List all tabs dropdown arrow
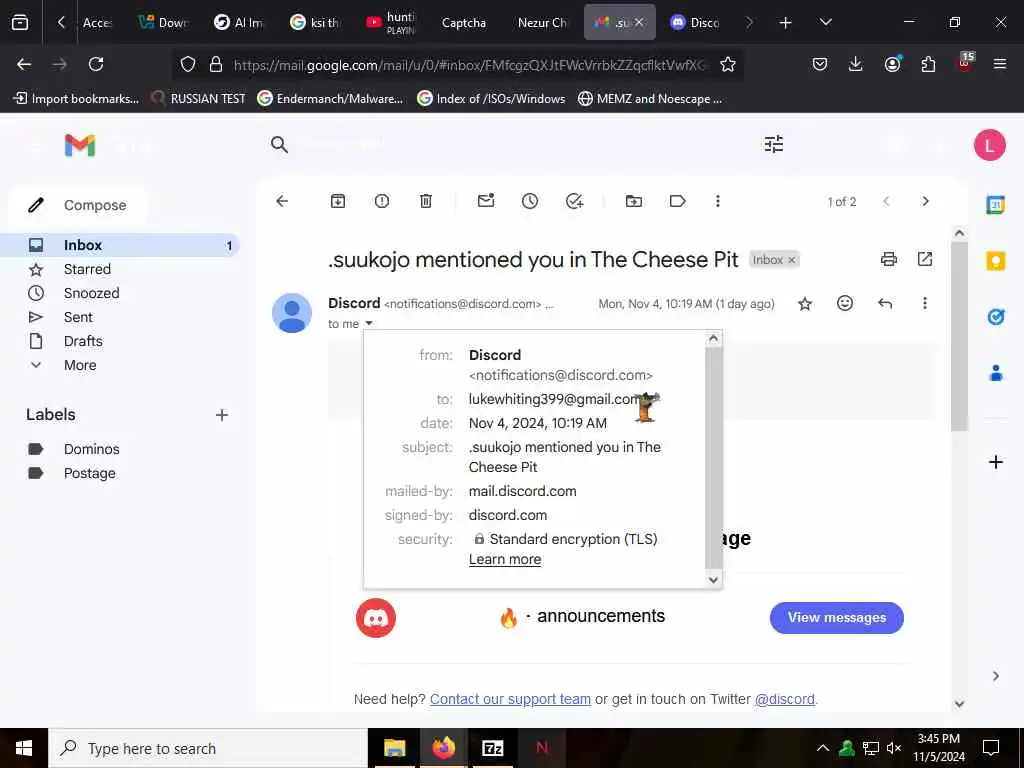 pyautogui.click(x=825, y=22)
